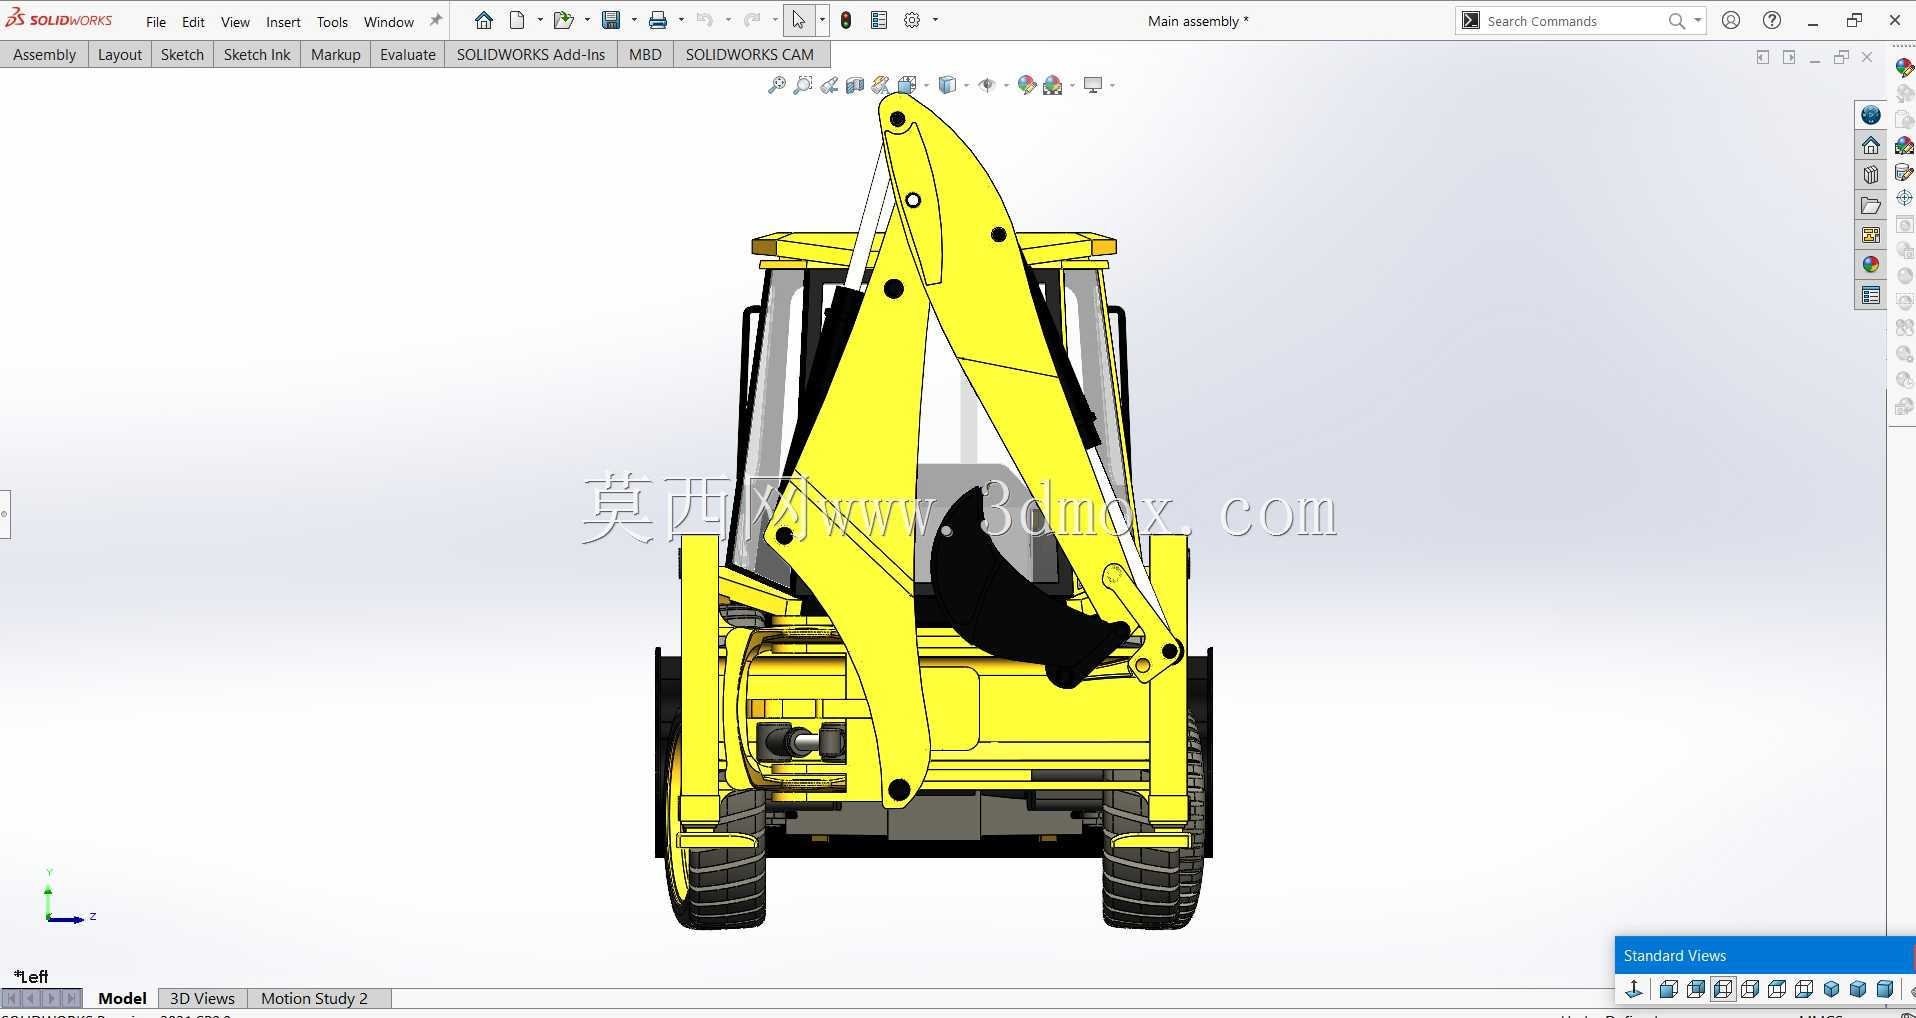
Task: Click the Print icon
Action: pos(658,20)
